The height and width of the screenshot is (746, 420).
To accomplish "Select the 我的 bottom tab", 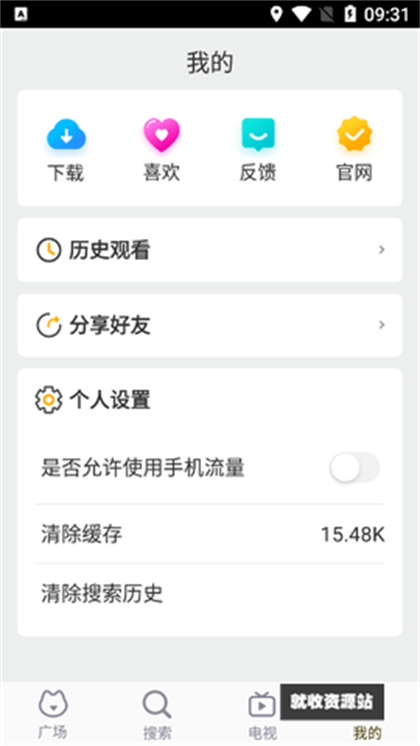I will click(x=367, y=733).
